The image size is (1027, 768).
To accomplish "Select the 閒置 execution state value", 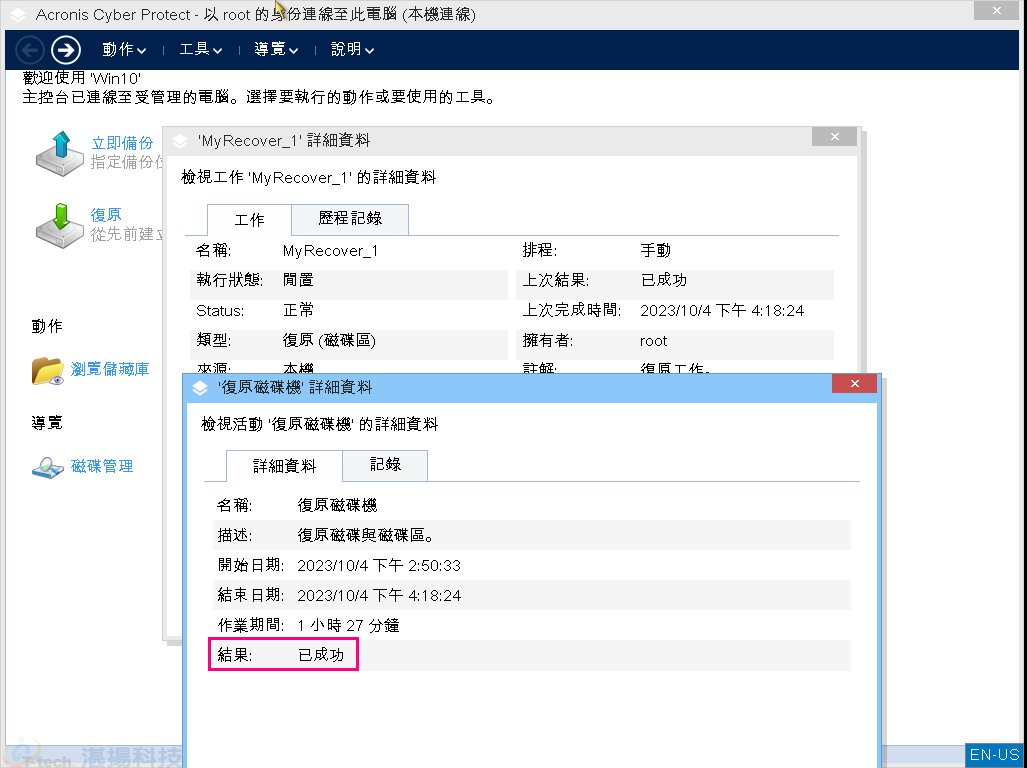I will [x=298, y=280].
